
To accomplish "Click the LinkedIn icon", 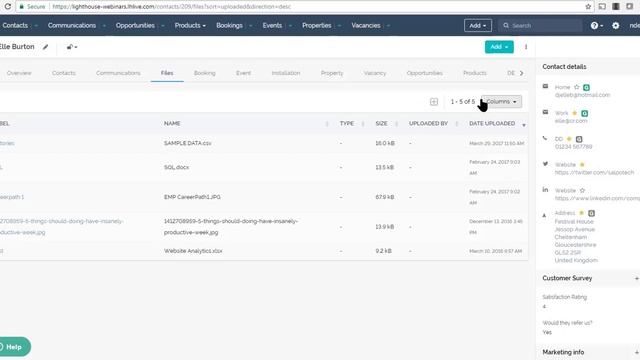I will pos(545,189).
